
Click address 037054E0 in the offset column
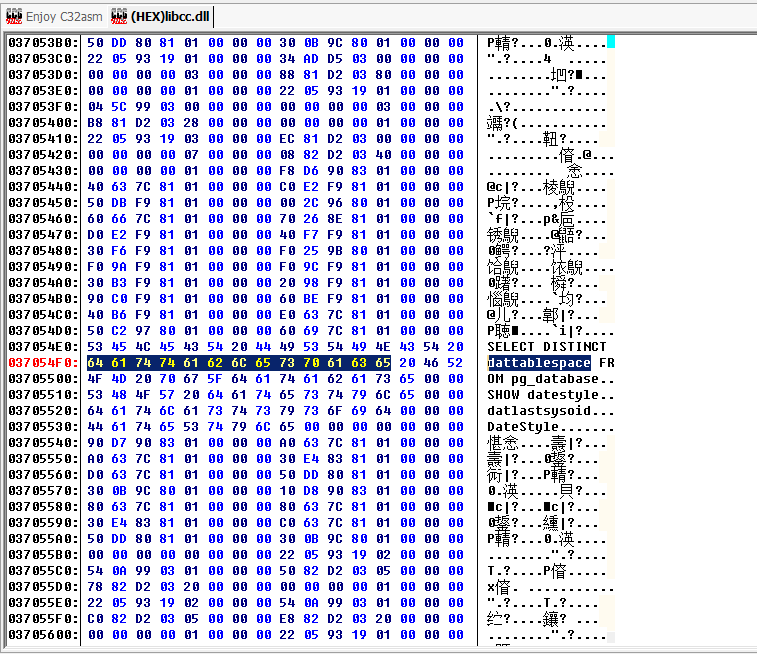pos(42,346)
